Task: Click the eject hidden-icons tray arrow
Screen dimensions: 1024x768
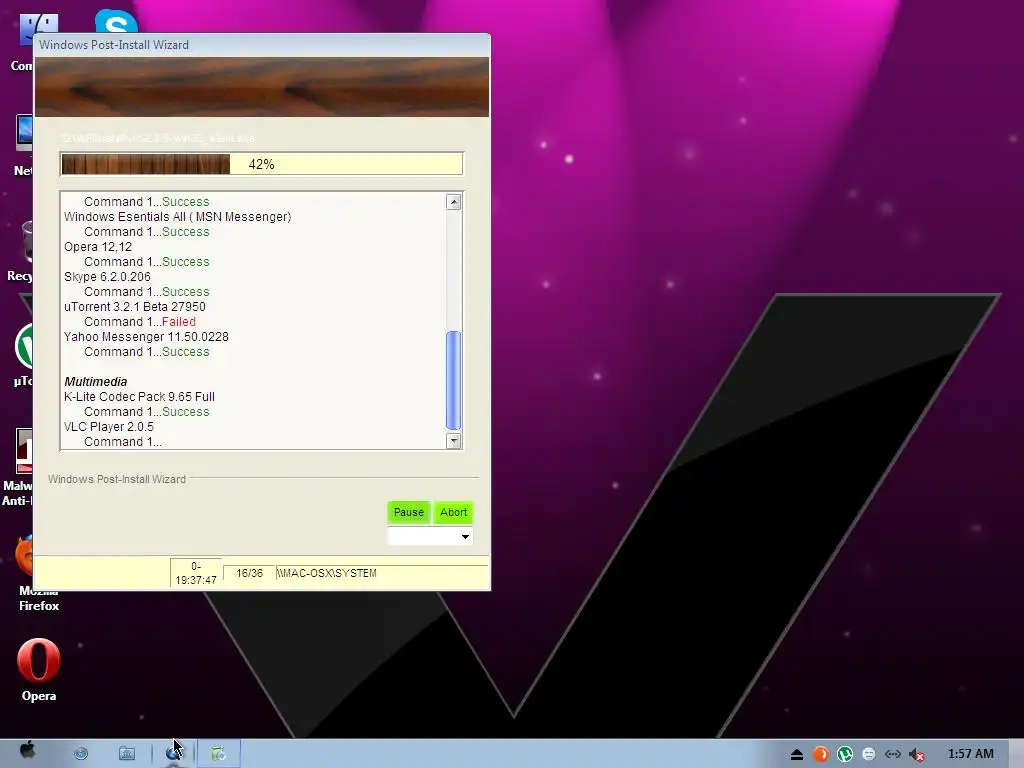Action: point(797,755)
